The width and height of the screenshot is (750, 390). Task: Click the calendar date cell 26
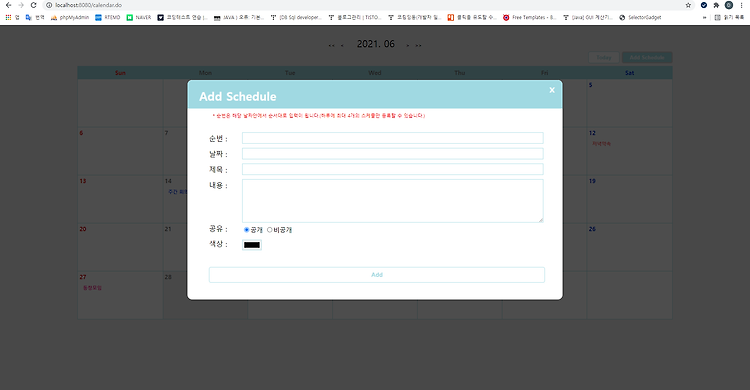(629, 247)
